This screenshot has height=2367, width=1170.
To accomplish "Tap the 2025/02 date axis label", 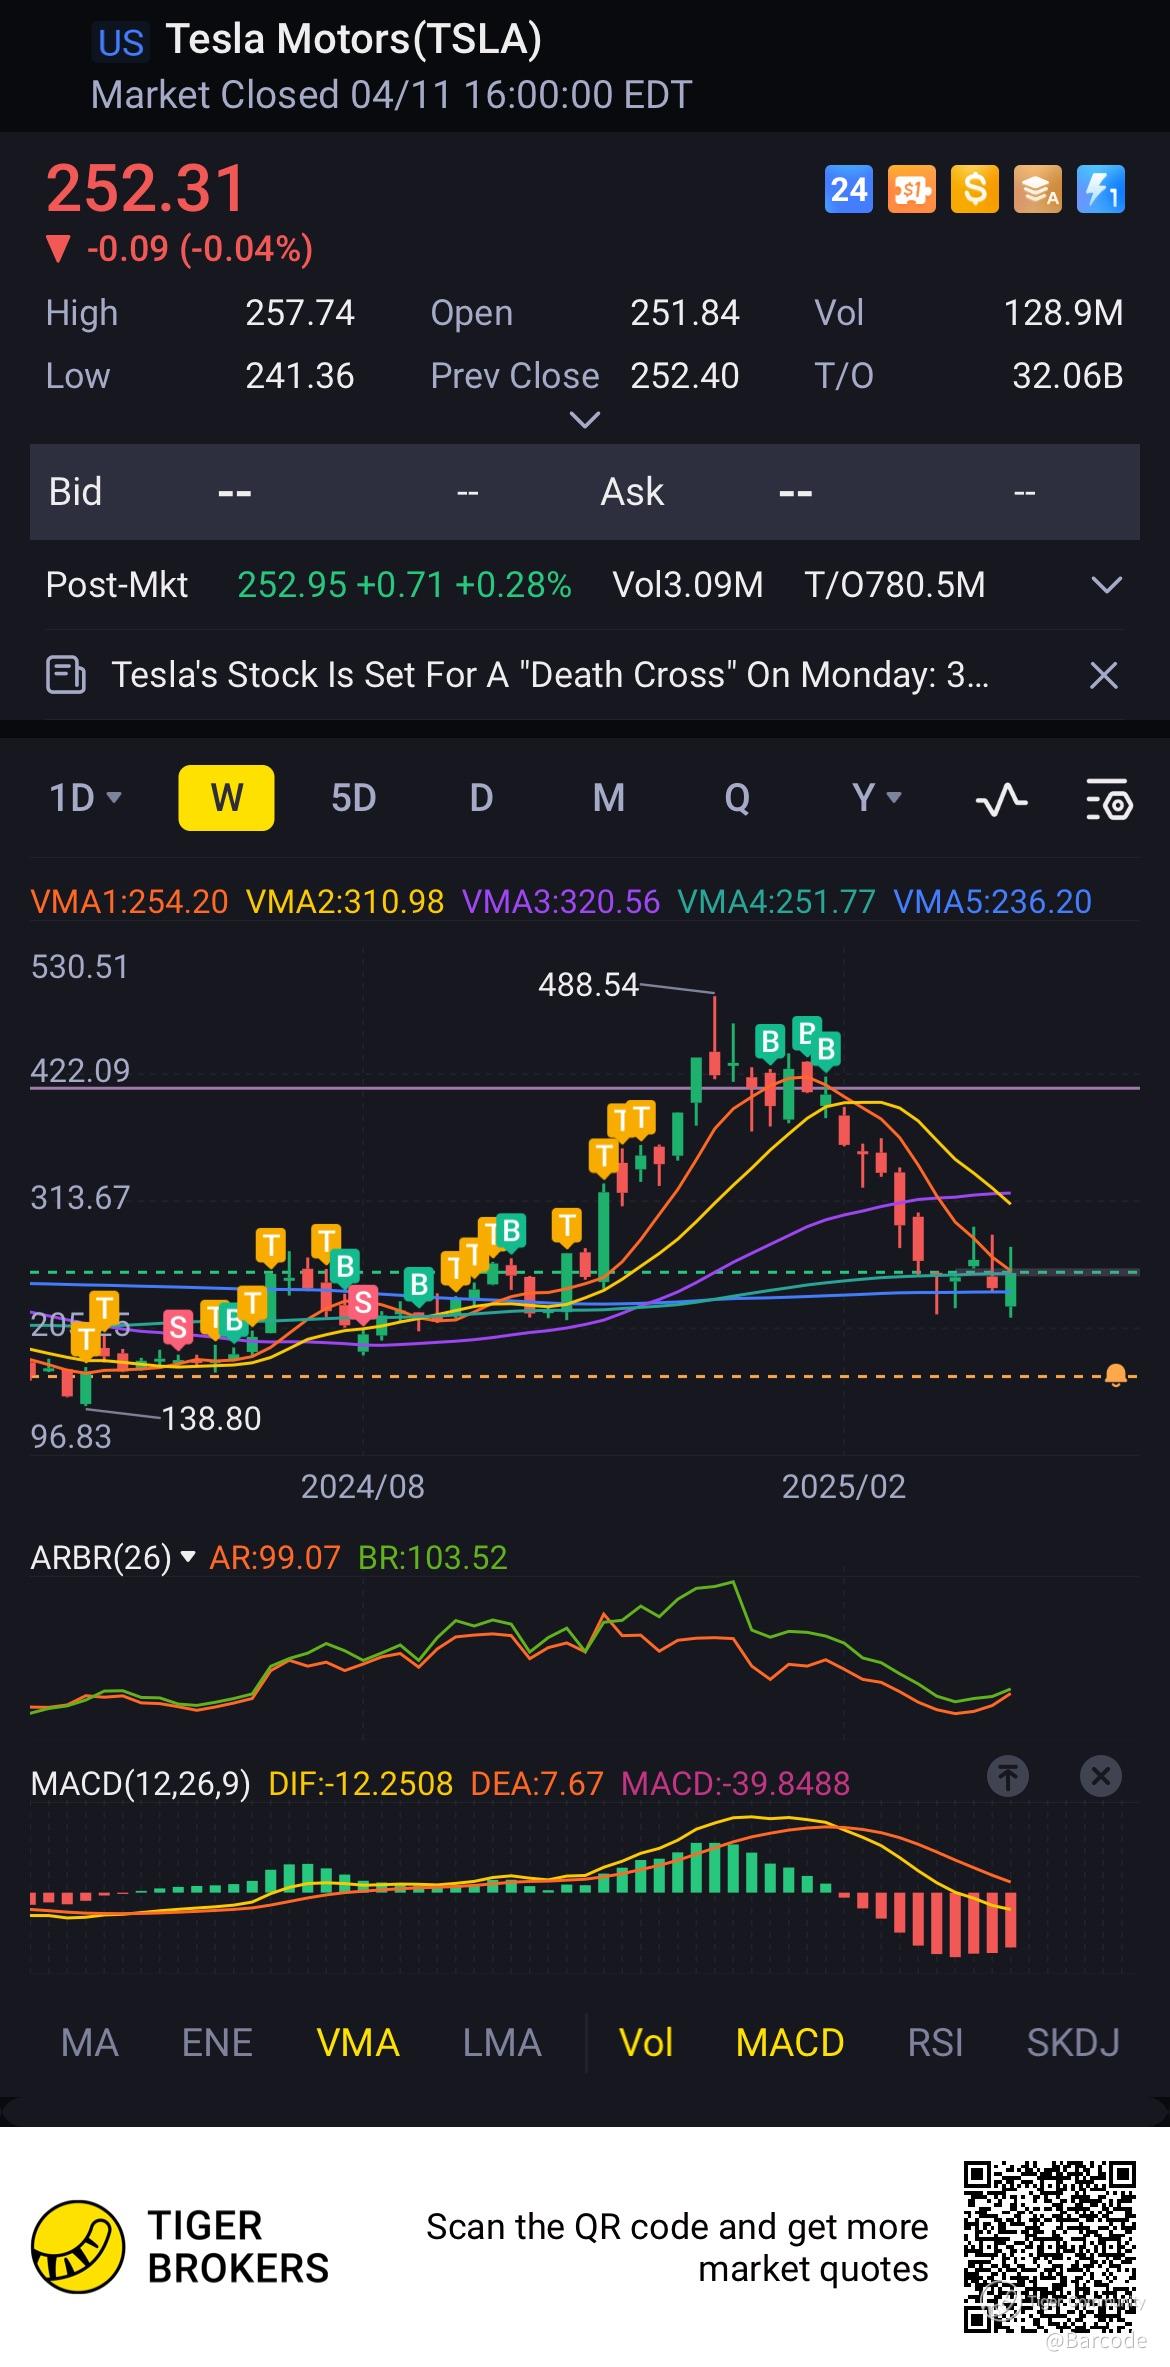I will pyautogui.click(x=844, y=1487).
